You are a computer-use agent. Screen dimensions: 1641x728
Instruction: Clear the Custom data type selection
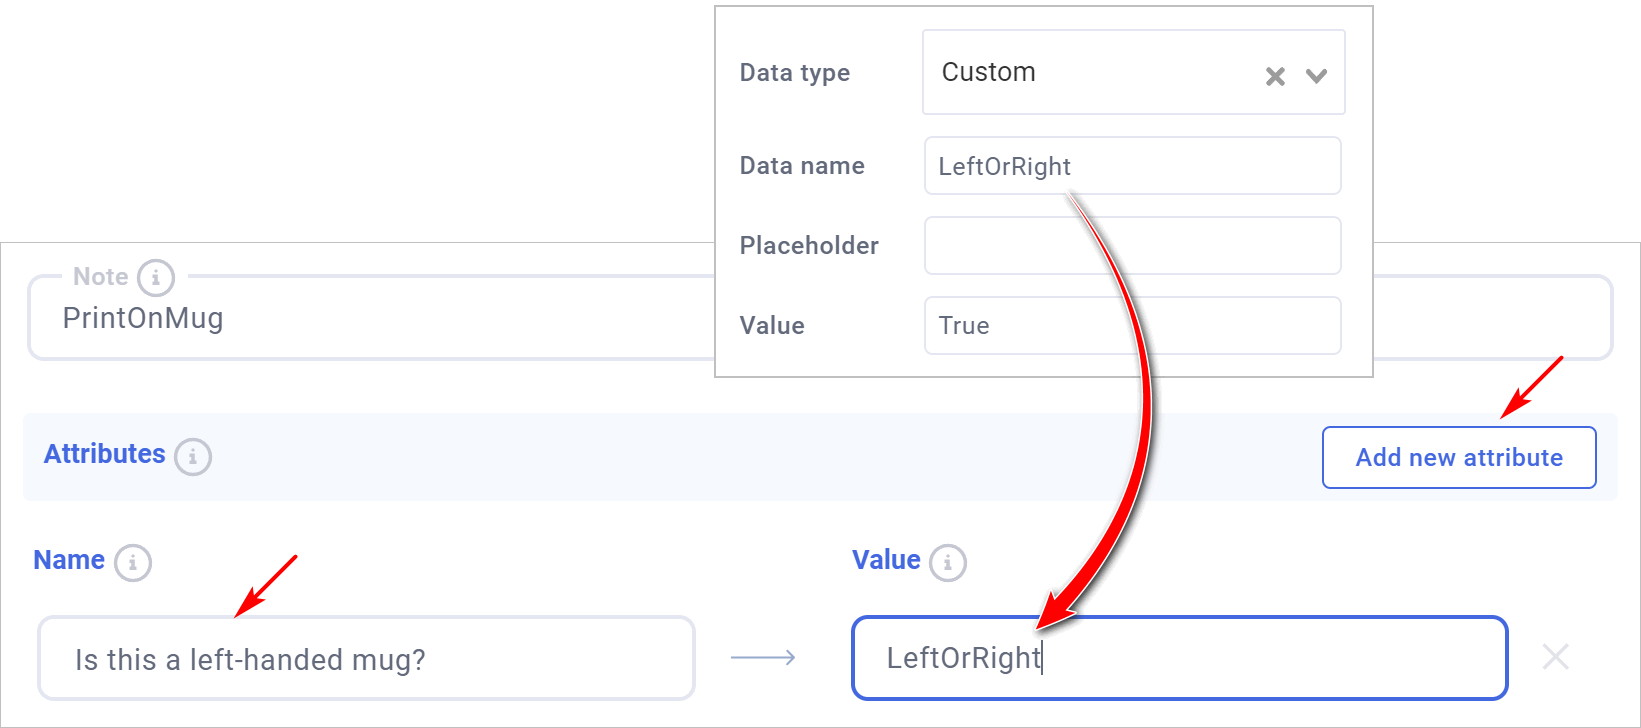point(1275,76)
